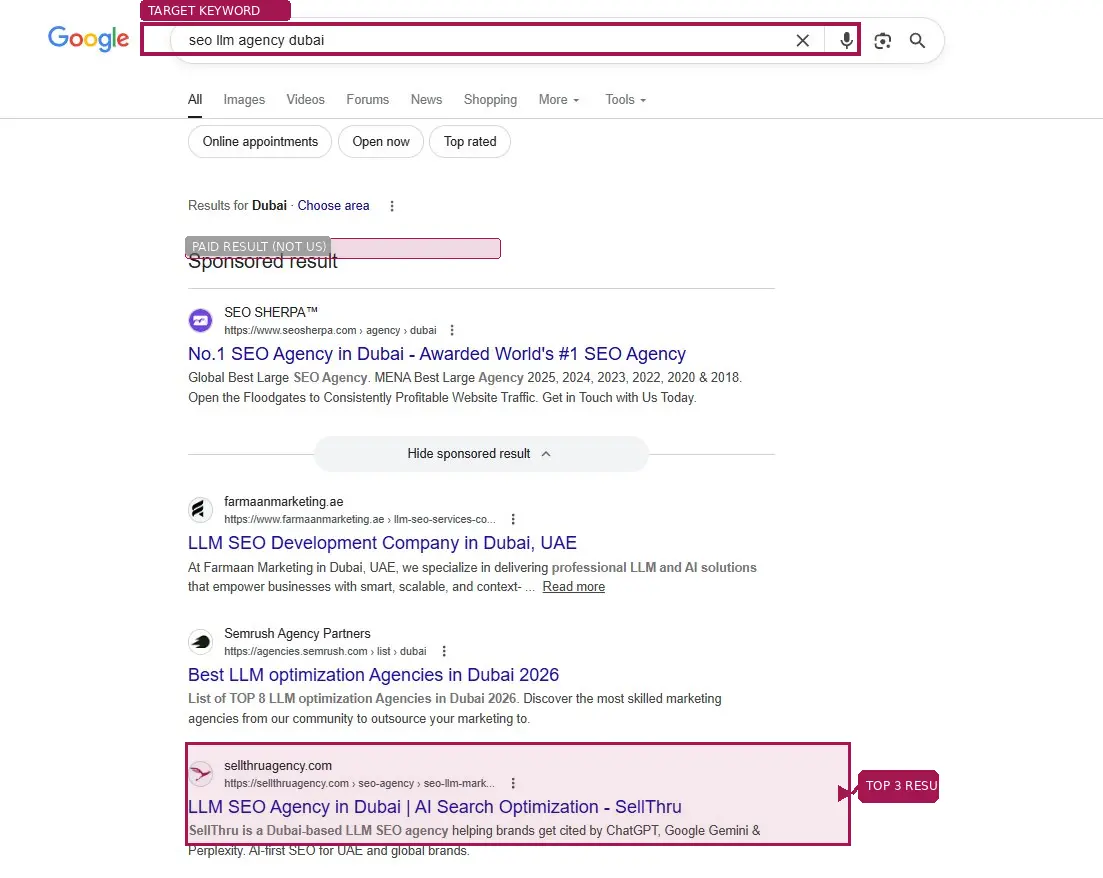
Task: Open the Google logo homepage link
Action: (x=89, y=39)
